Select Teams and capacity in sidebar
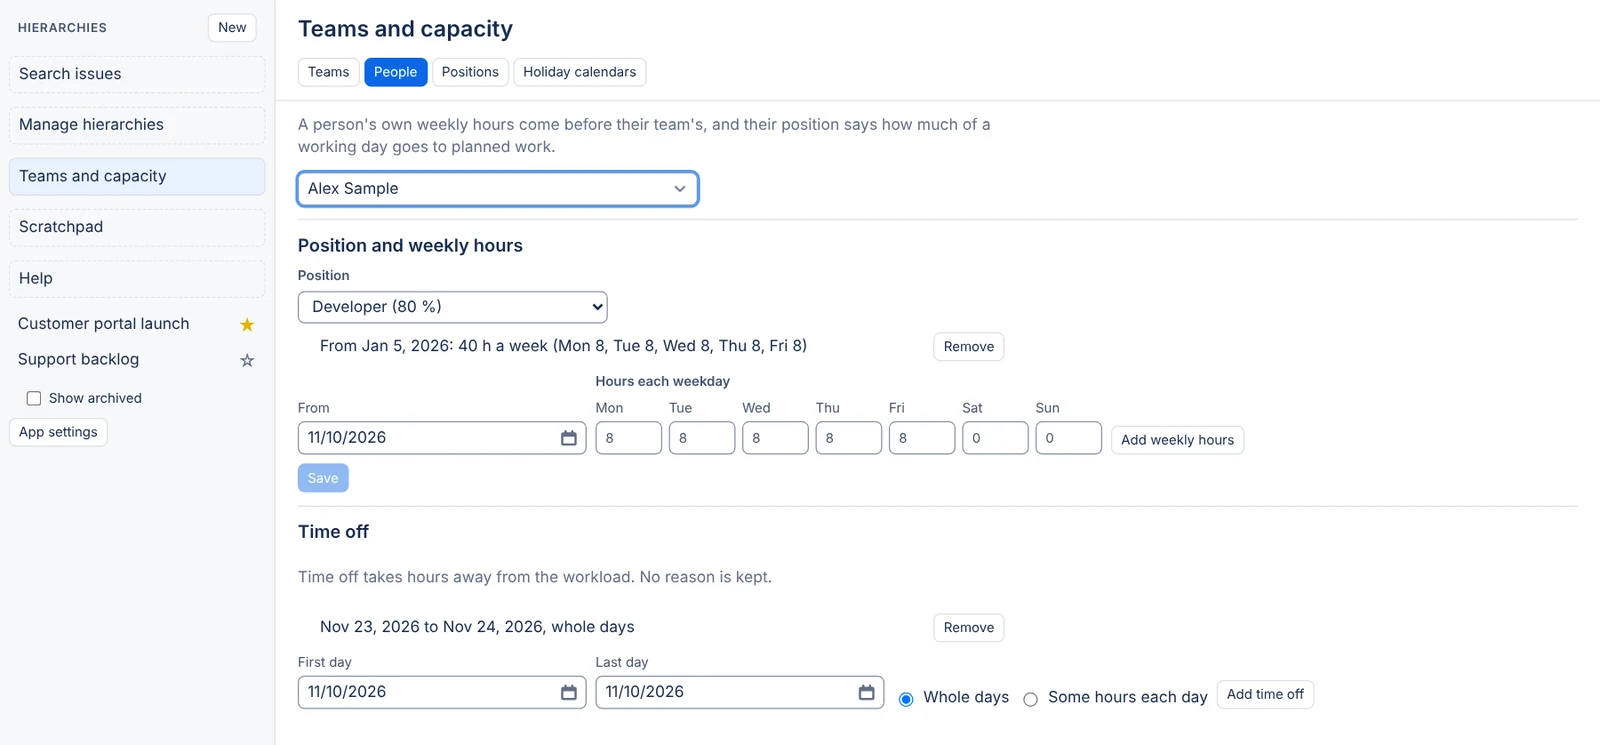The width and height of the screenshot is (1600, 745). (x=137, y=176)
